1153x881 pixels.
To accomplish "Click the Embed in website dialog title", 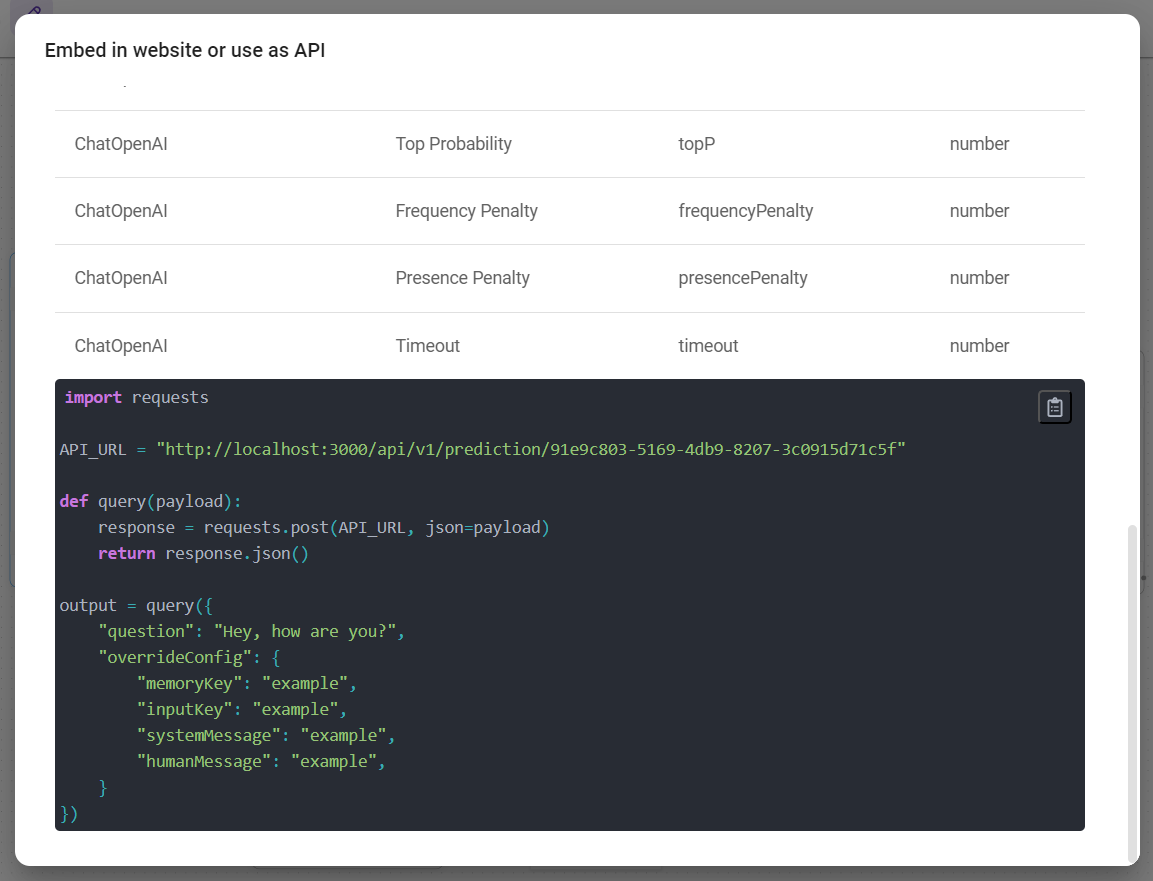I will point(185,51).
